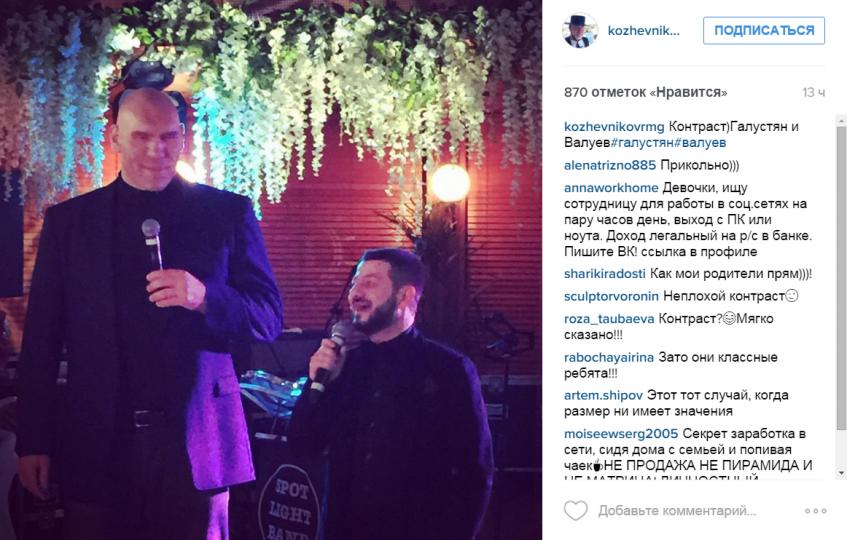Open annaworkhome commenter profile
This screenshot has height=540, width=847.
611,188
